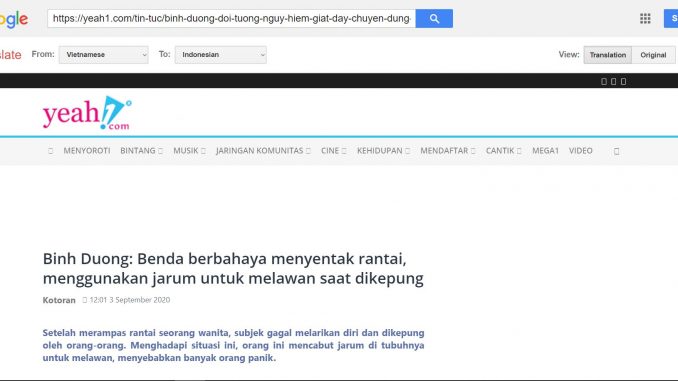Open the Indonesian target language dropdown
This screenshot has height=381, width=678.
[x=221, y=55]
